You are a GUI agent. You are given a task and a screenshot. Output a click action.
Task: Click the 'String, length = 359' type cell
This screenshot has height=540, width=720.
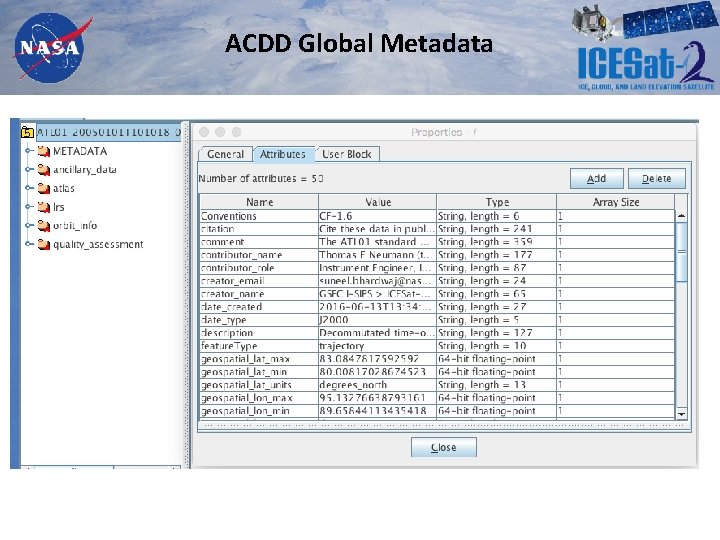point(496,242)
